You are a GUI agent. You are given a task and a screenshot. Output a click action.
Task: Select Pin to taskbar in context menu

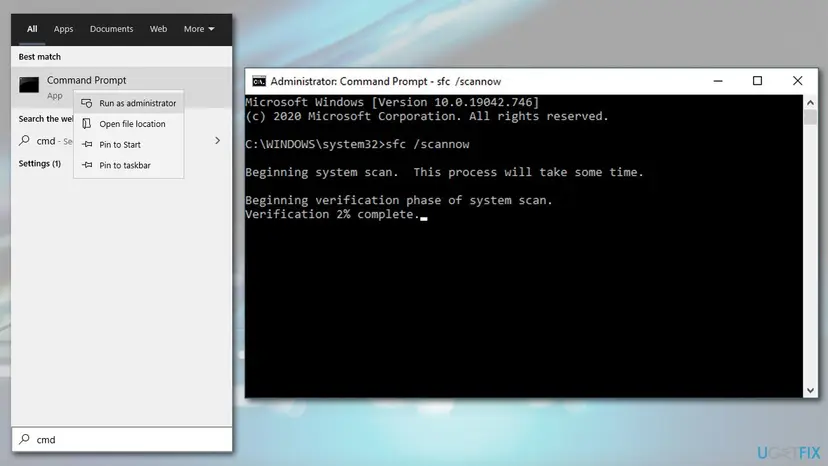[129, 165]
